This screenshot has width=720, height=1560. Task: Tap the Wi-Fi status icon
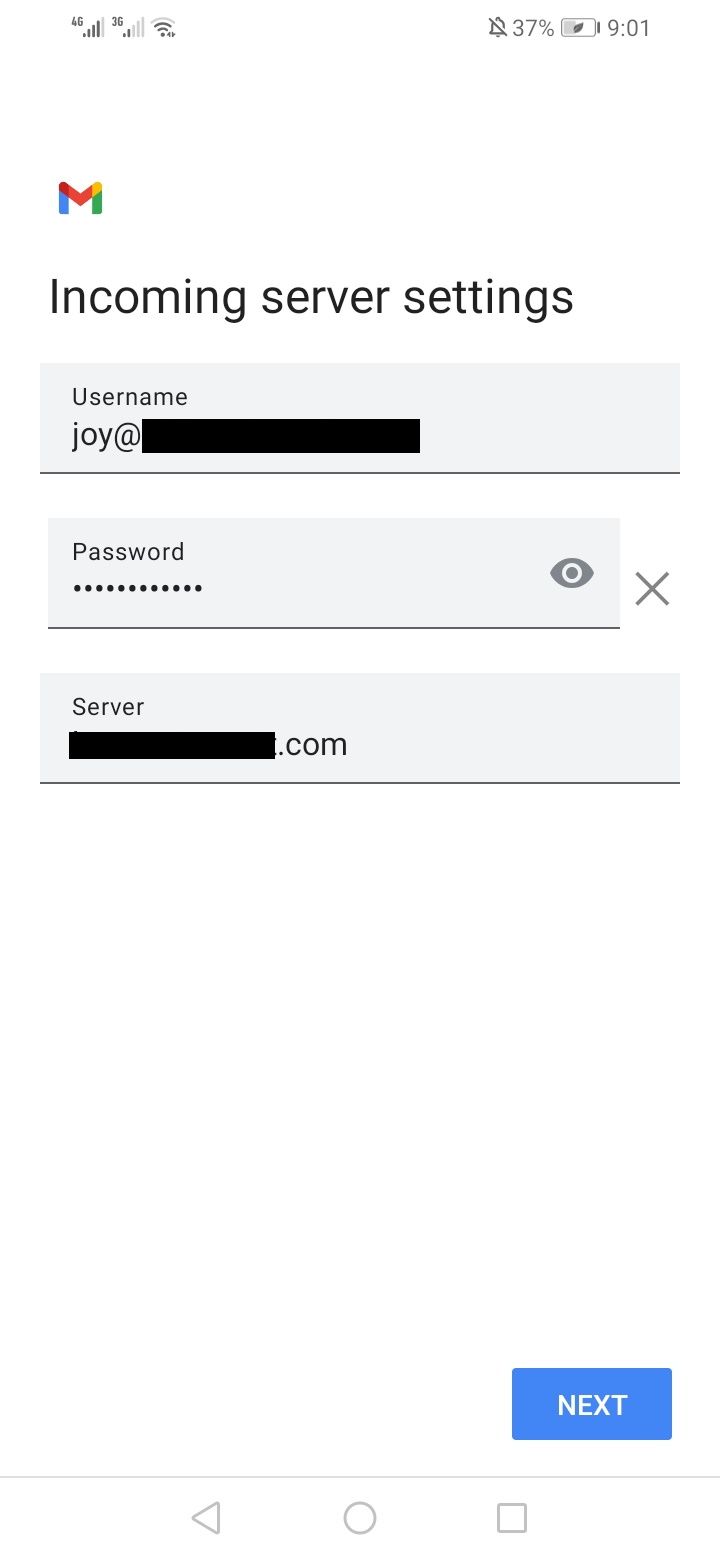[x=165, y=28]
